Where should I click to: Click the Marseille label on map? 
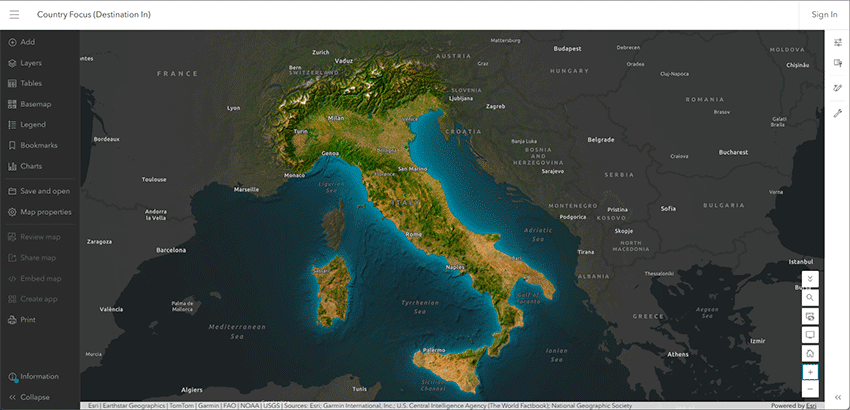[246, 190]
